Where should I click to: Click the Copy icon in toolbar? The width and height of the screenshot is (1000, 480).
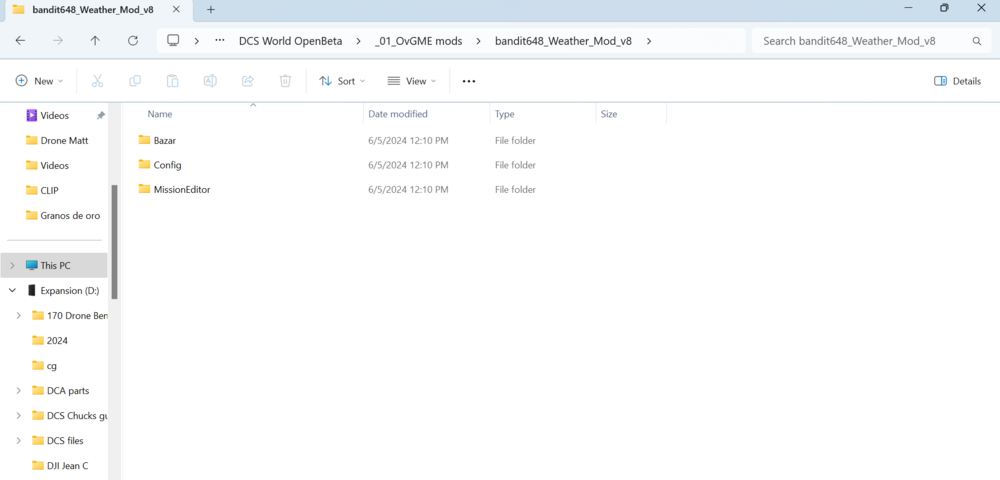click(135, 81)
